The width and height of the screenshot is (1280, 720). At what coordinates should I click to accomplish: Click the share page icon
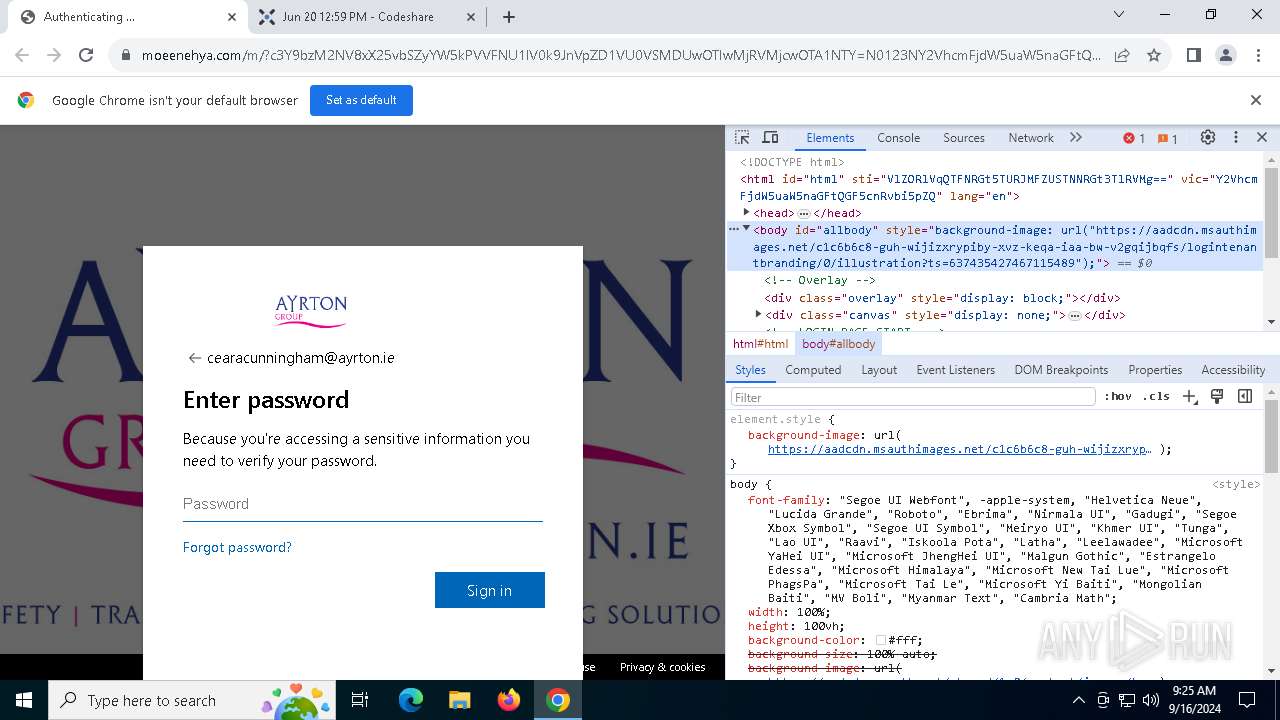coord(1122,56)
